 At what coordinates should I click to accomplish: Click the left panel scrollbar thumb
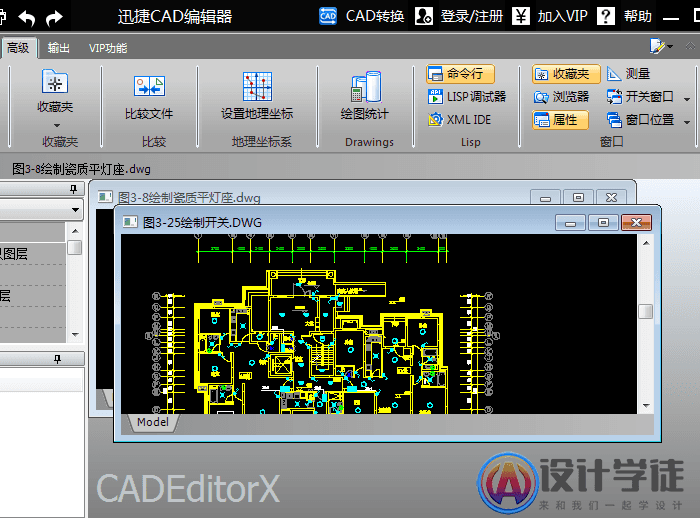(75, 247)
